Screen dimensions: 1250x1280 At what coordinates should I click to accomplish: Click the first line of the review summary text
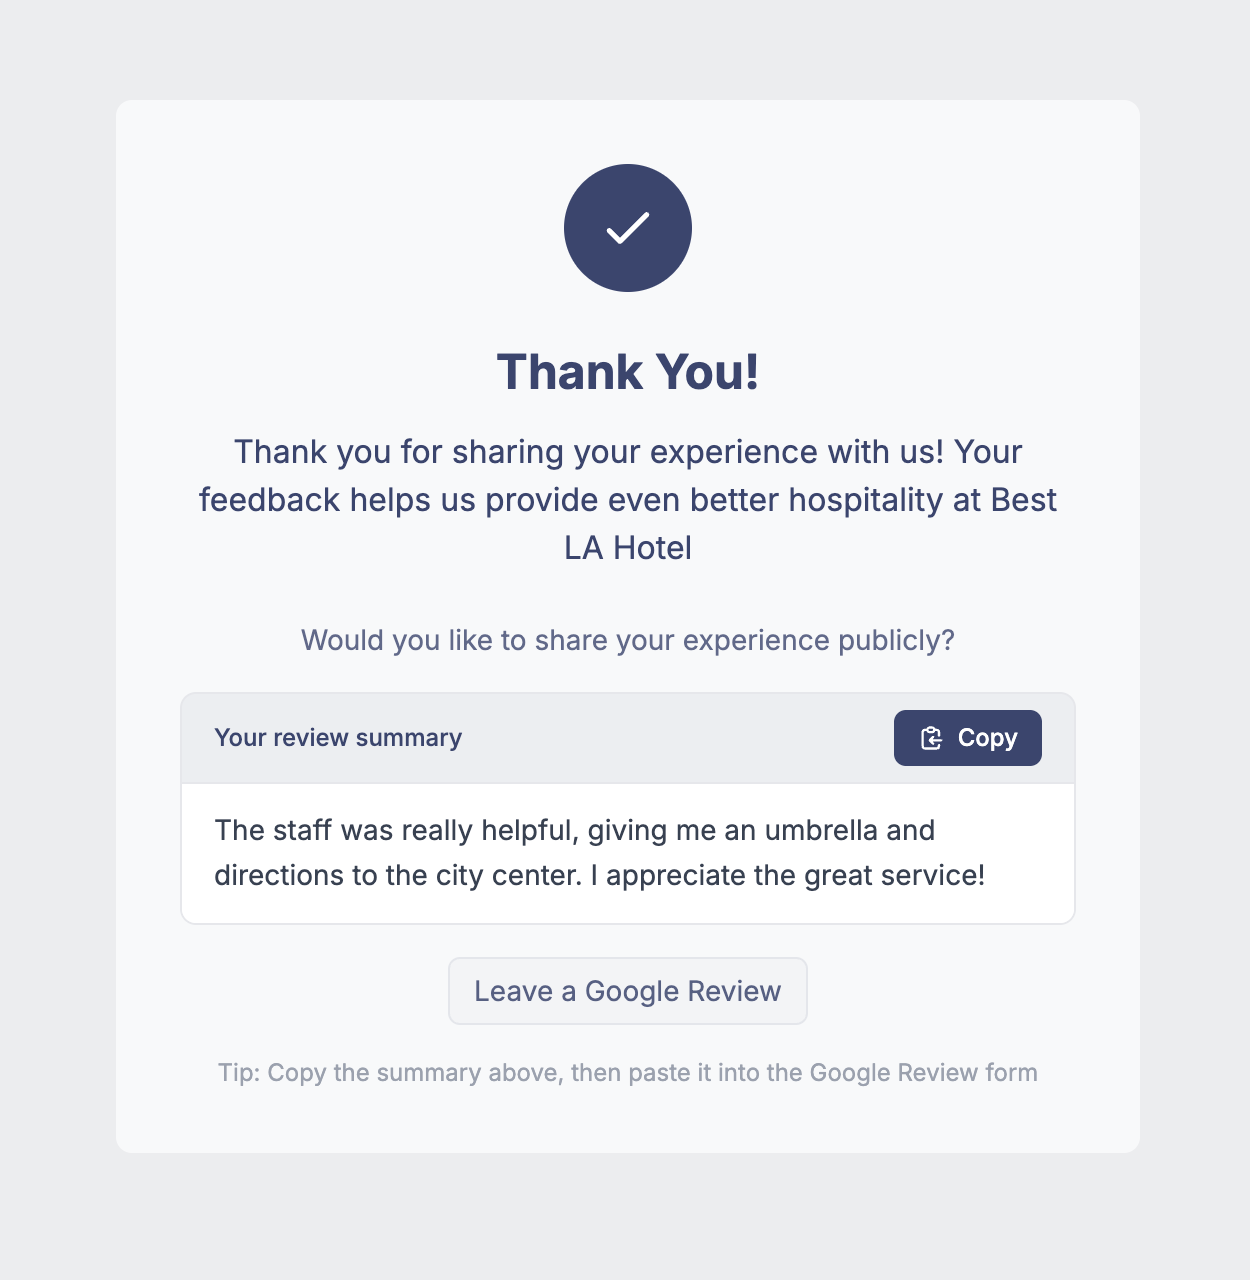574,830
